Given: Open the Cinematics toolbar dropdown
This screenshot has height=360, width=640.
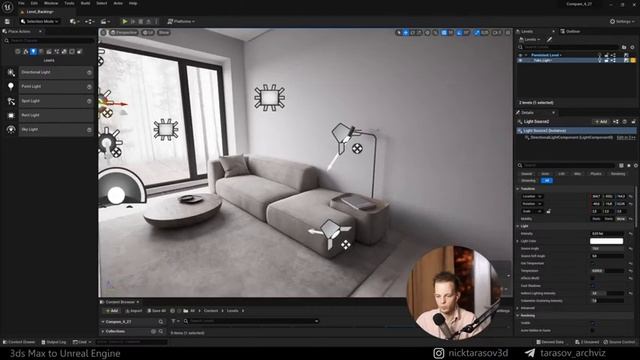Looking at the screenshot, I should coord(104,21).
